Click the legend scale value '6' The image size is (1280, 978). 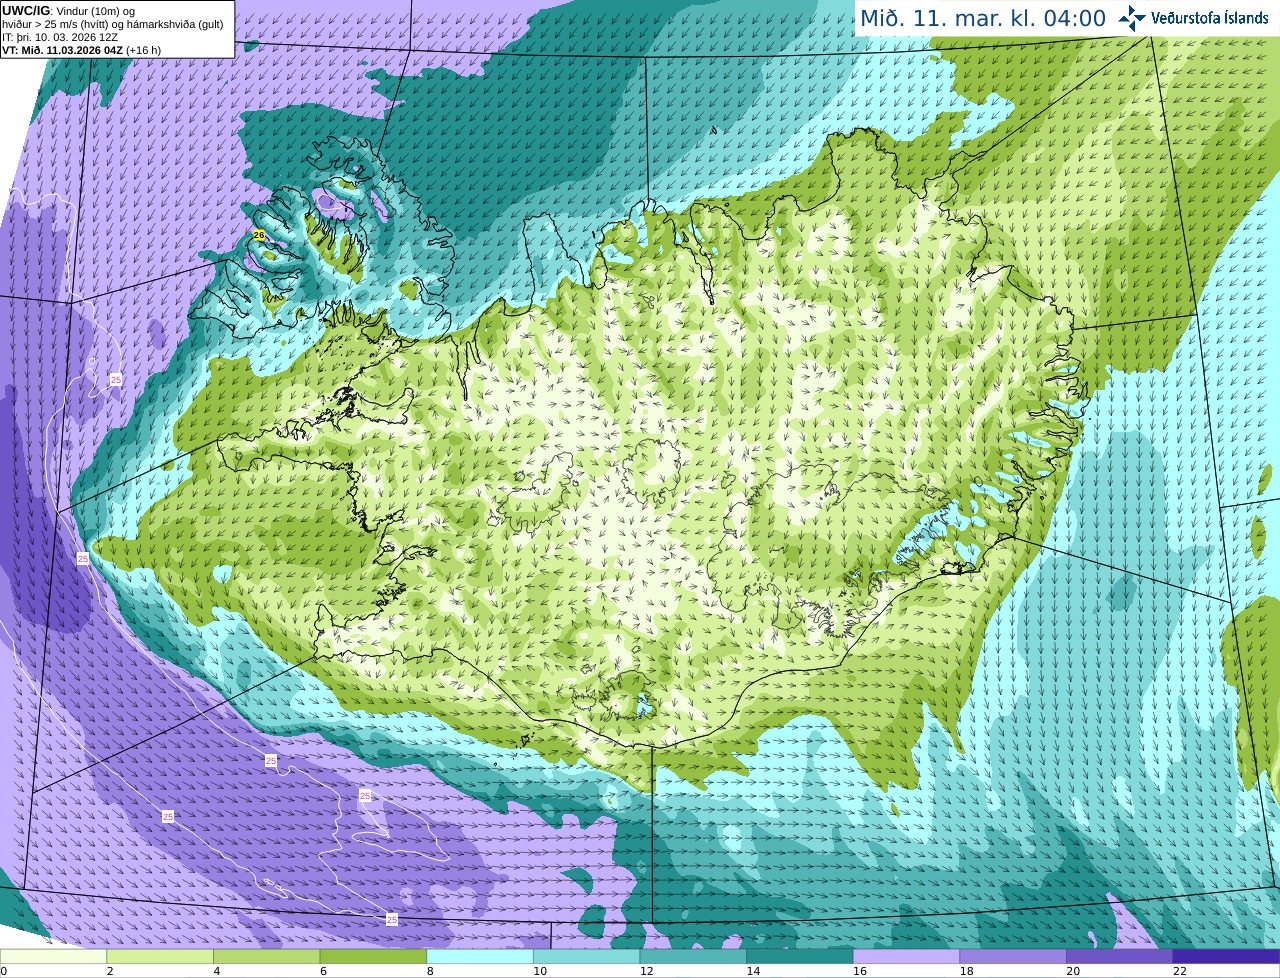[324, 971]
